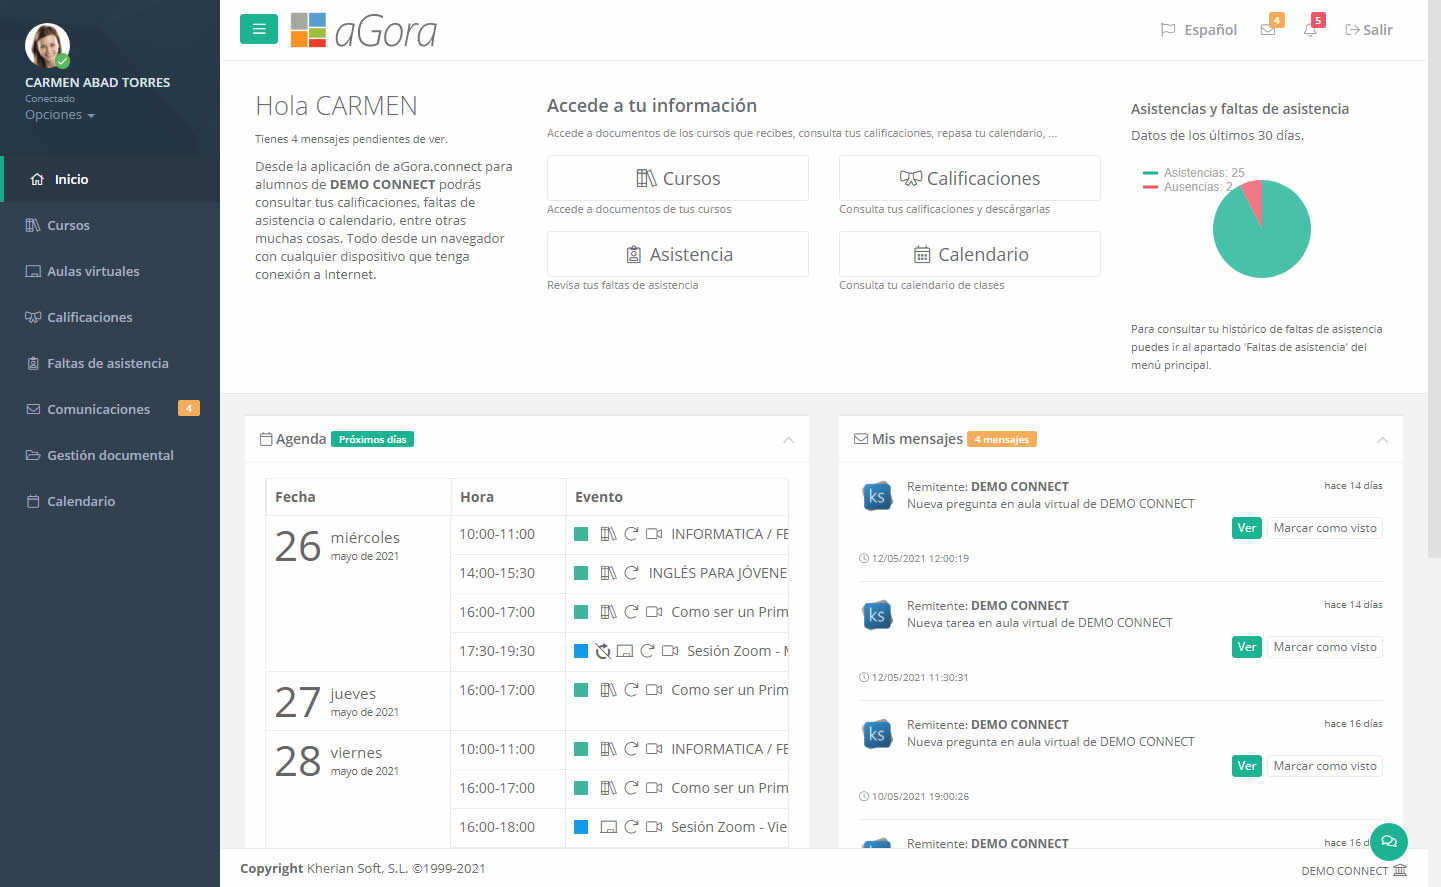Click the Calificaciones quick access button

[x=969, y=178]
